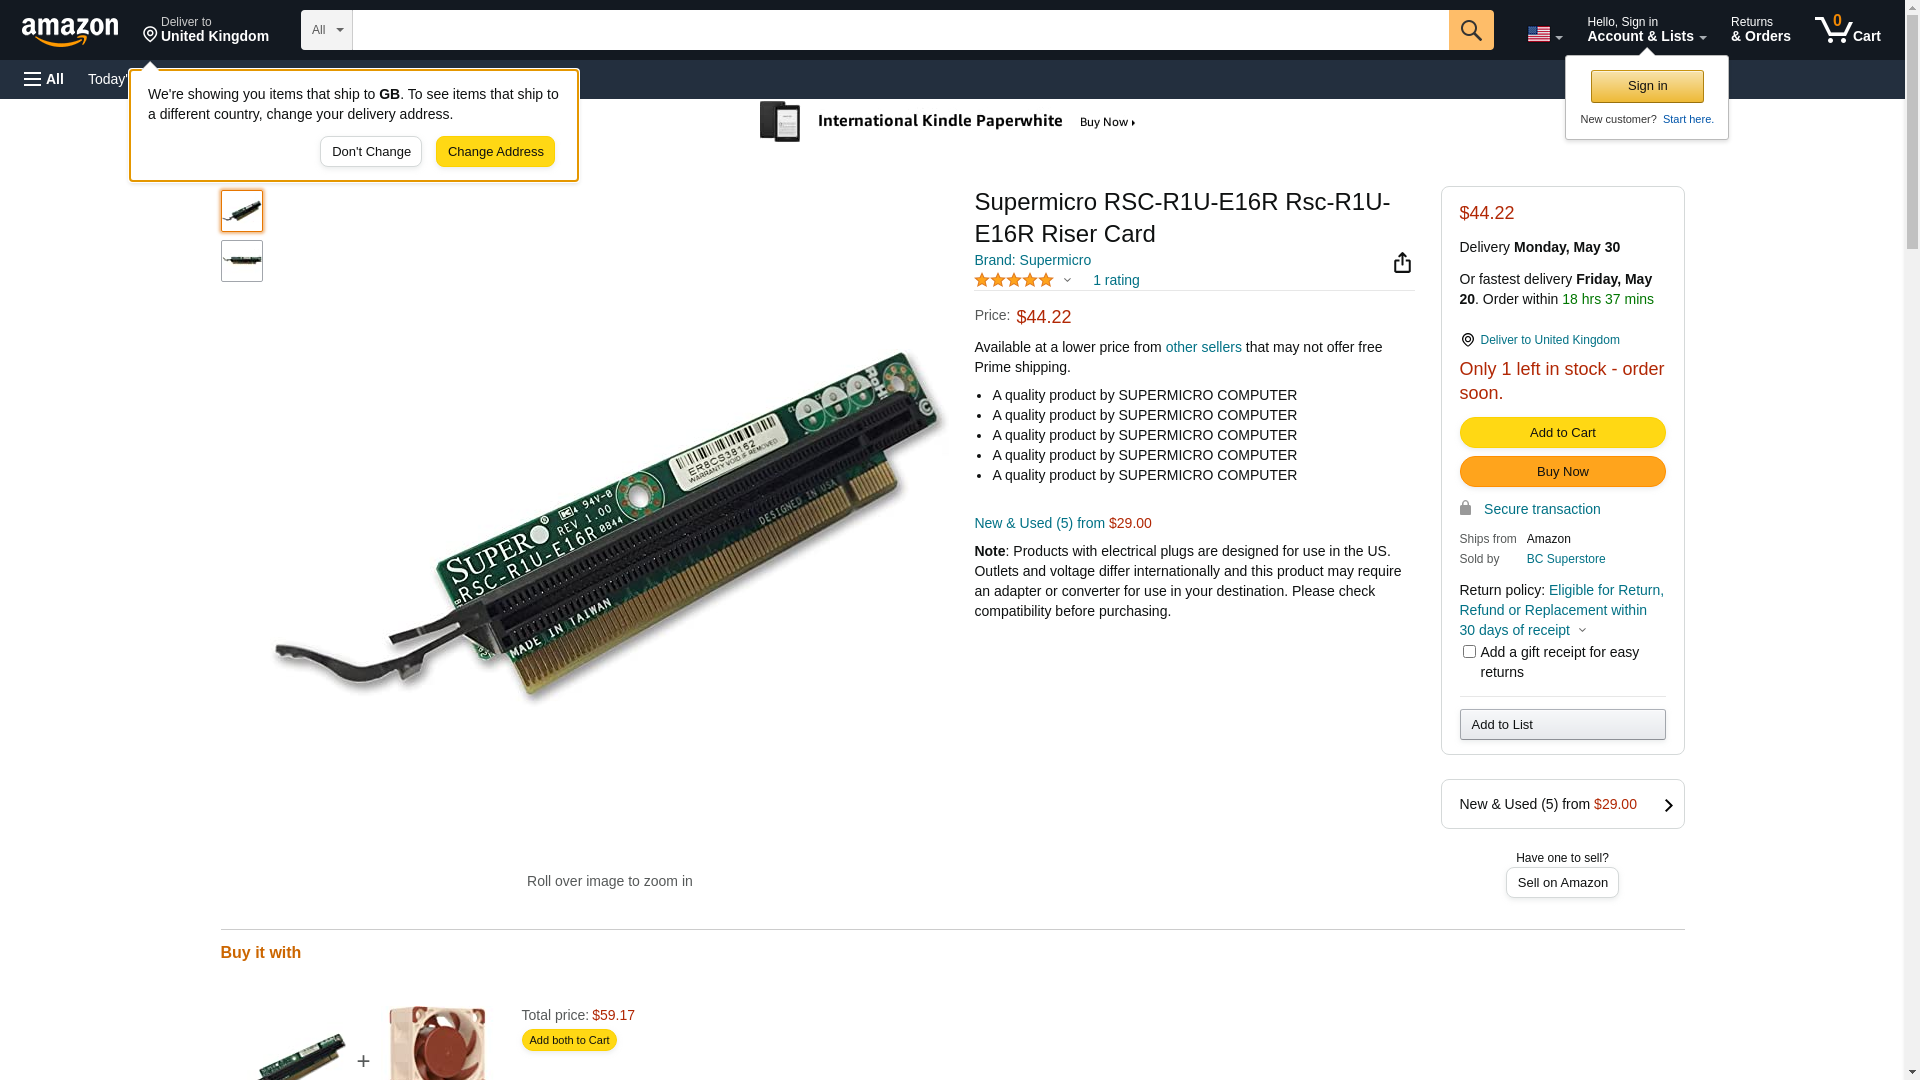The width and height of the screenshot is (1920, 1080).
Task: Click the share icon beside the product title
Action: (1402, 262)
